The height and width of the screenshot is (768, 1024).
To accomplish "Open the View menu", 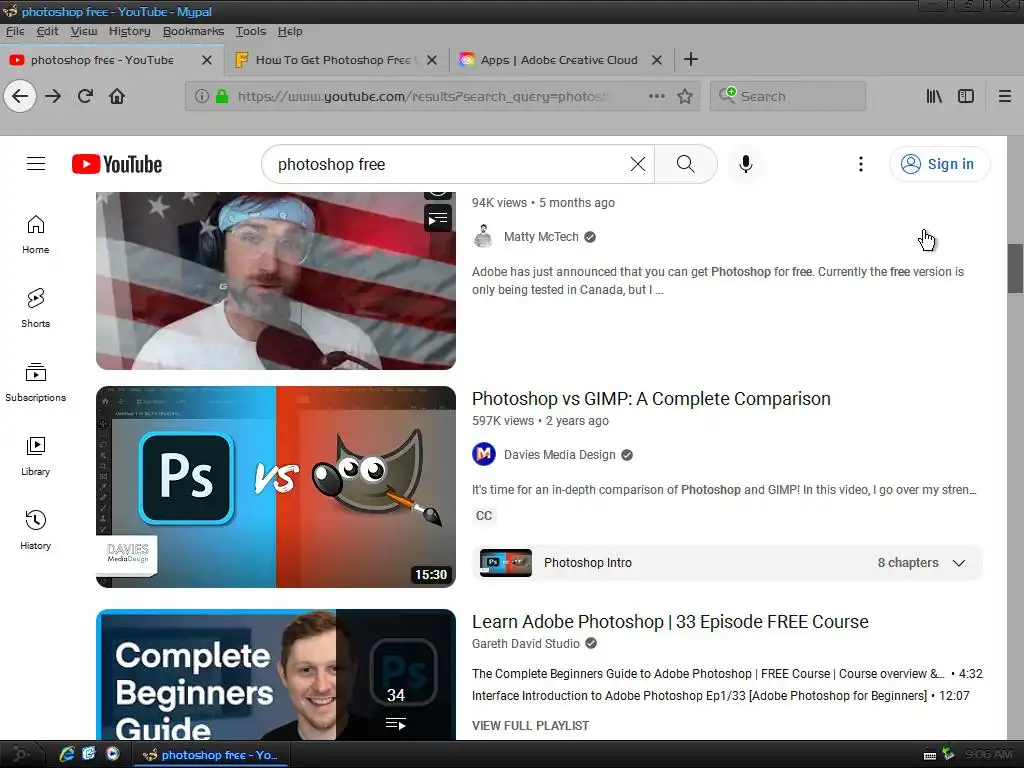I will click(84, 31).
